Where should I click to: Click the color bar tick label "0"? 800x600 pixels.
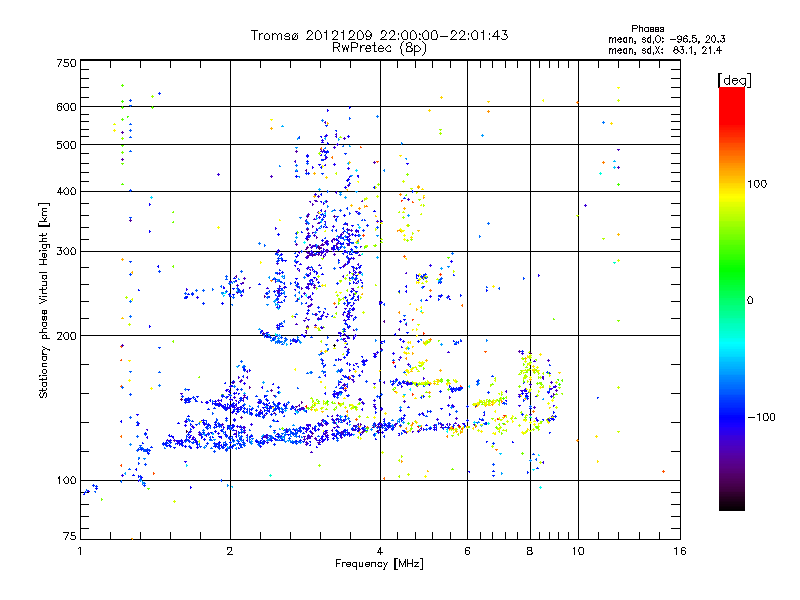750,301
